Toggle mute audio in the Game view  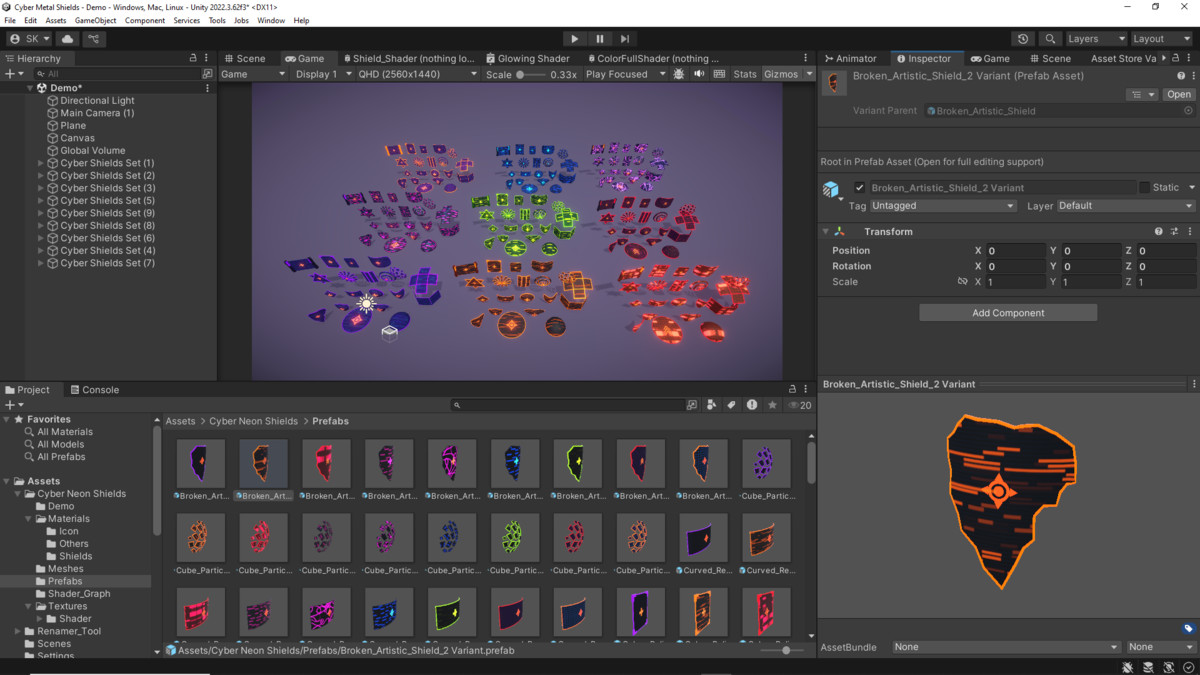pos(699,73)
